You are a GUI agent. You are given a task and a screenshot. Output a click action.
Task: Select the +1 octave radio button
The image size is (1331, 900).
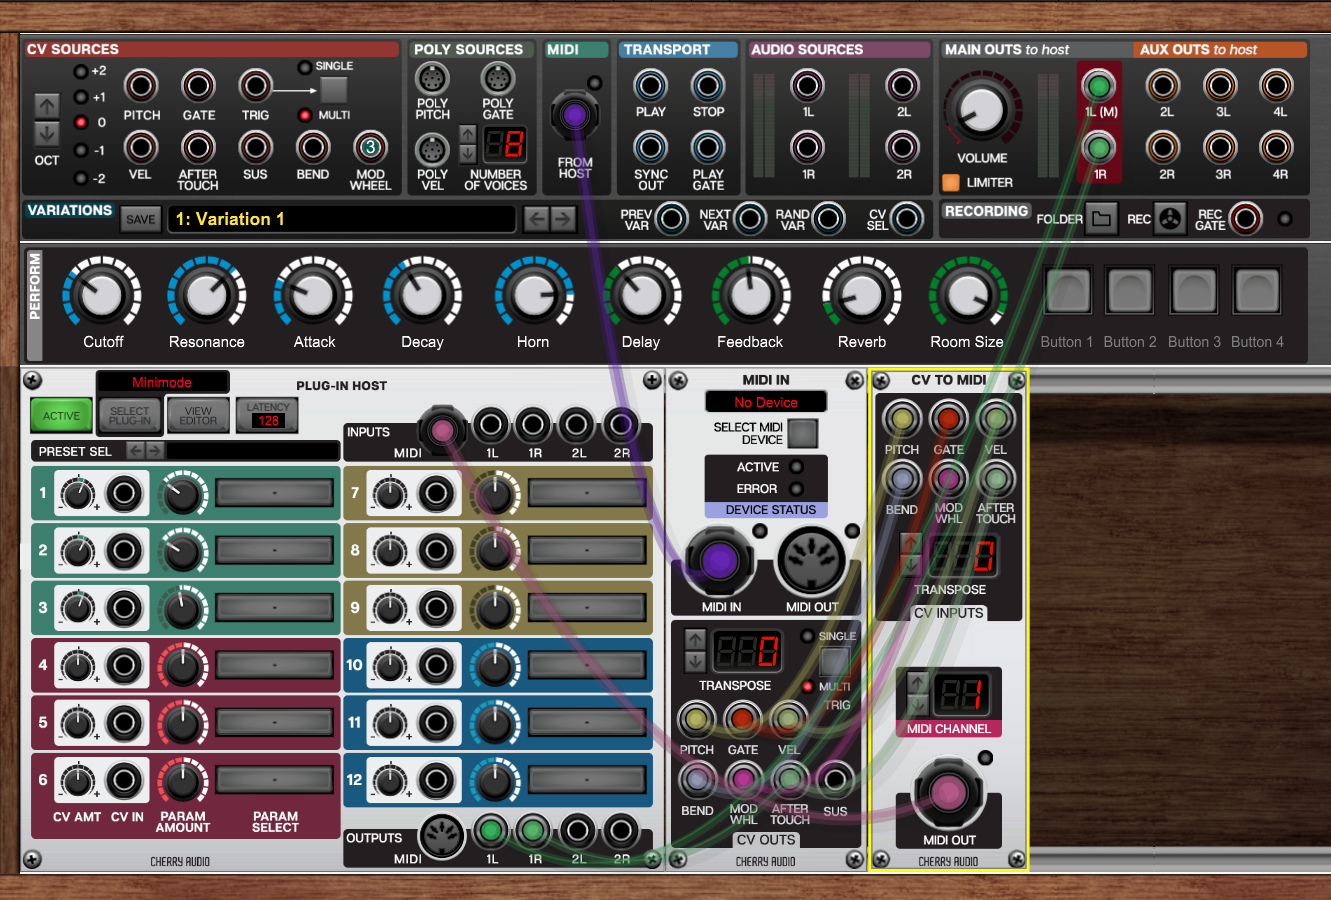point(81,98)
